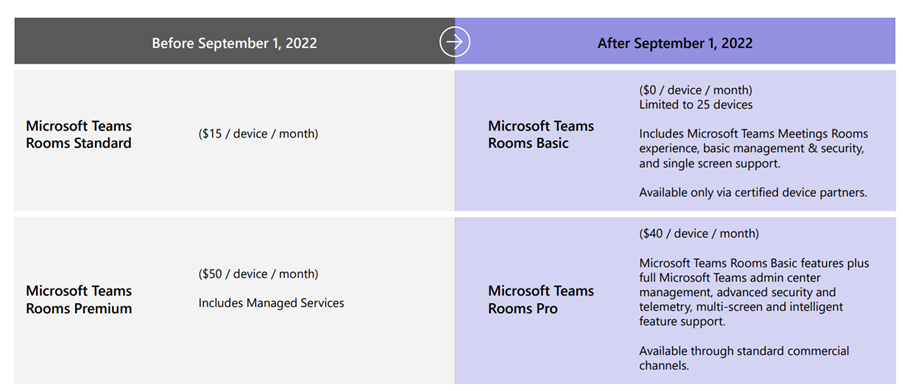Image resolution: width=903 pixels, height=391 pixels.
Task: Click Available through standard commercial channels text
Action: point(744,358)
